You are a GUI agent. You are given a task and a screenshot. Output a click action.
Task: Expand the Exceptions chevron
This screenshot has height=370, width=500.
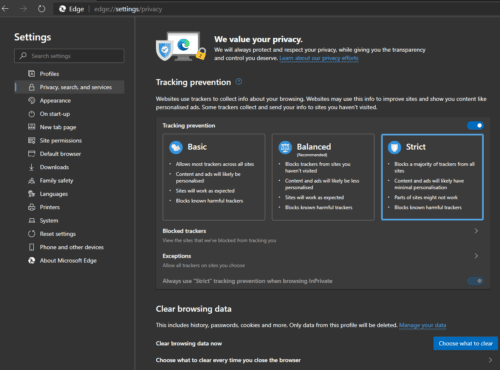[x=476, y=256]
